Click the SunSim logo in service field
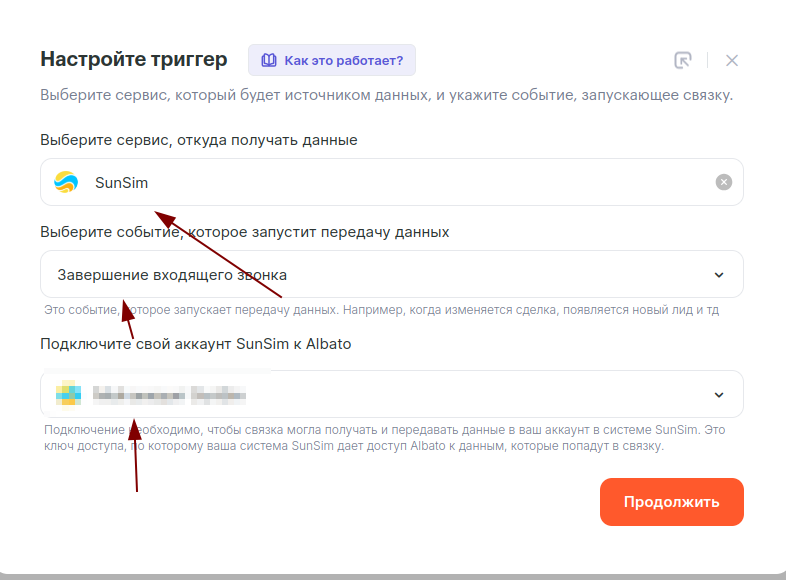 point(66,182)
